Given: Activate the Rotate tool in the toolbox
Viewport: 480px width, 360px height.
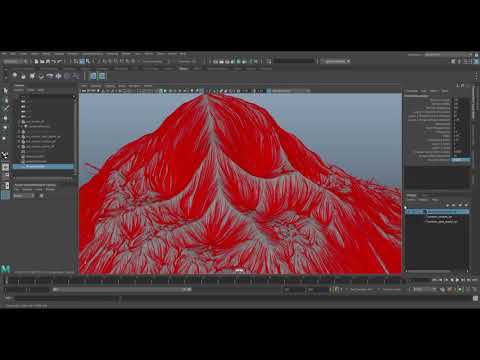Looking at the screenshot, I should point(5,128).
